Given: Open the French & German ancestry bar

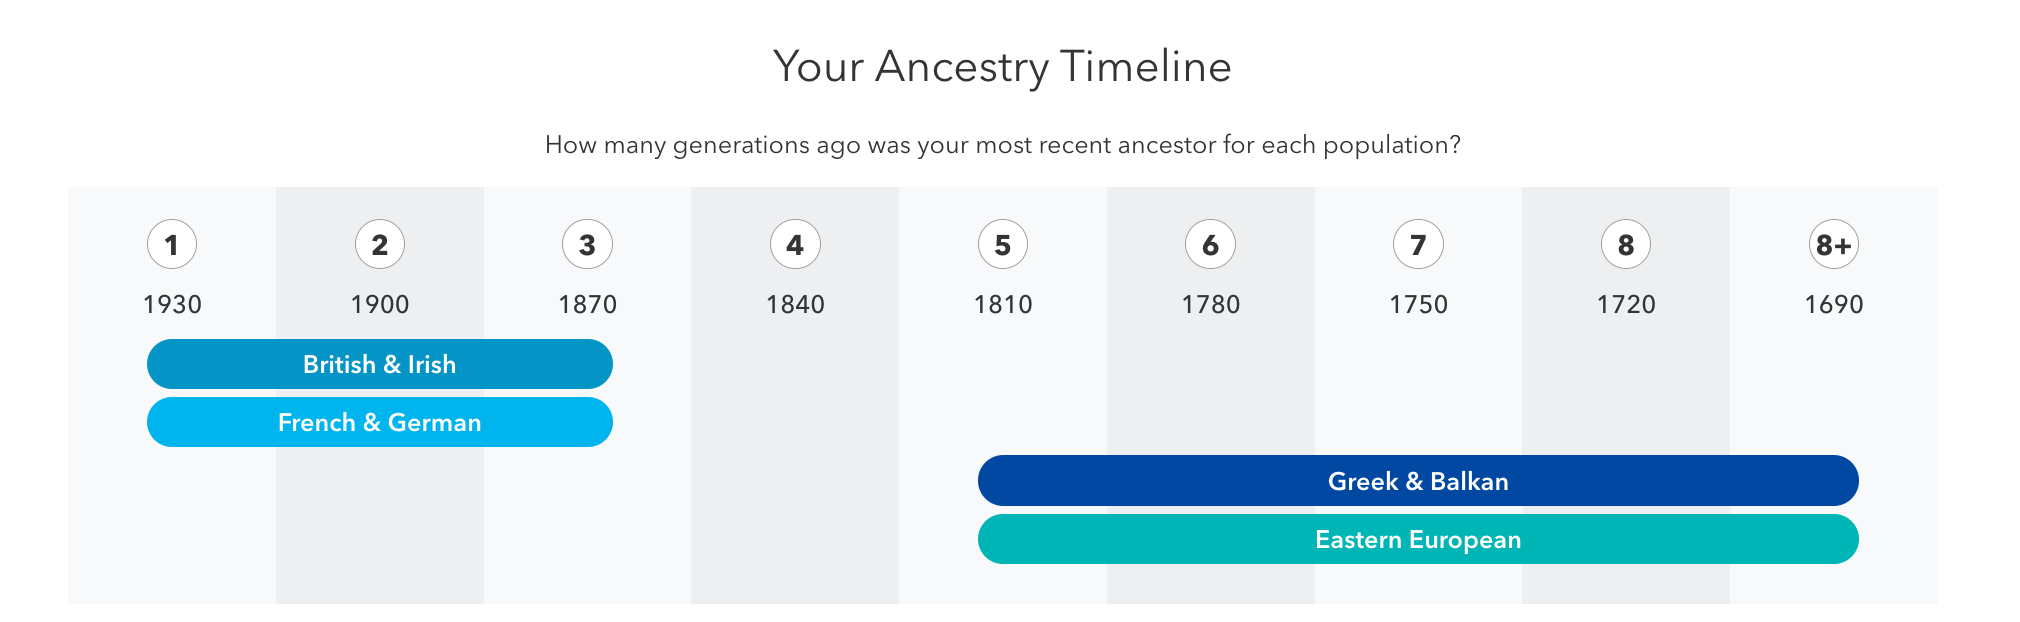Looking at the screenshot, I should pyautogui.click(x=380, y=422).
